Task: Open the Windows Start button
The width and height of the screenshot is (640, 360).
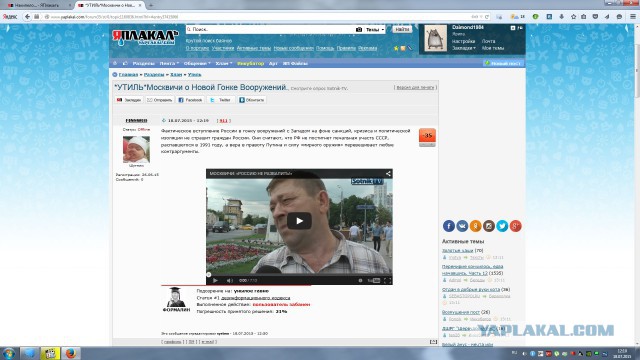Action: [x=9, y=353]
